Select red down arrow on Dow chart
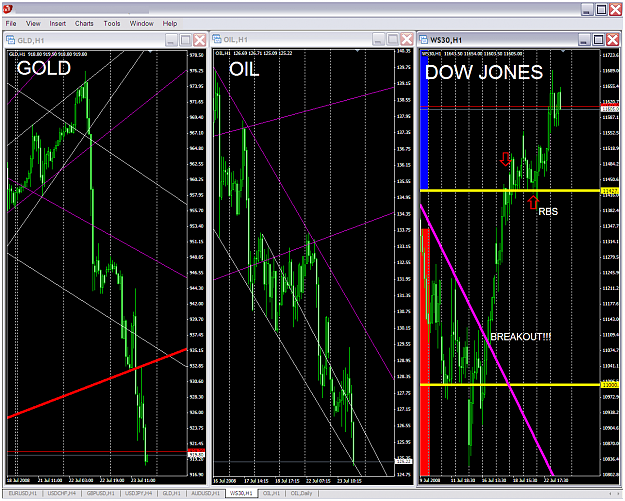This screenshot has height=501, width=625. pyautogui.click(x=505, y=159)
